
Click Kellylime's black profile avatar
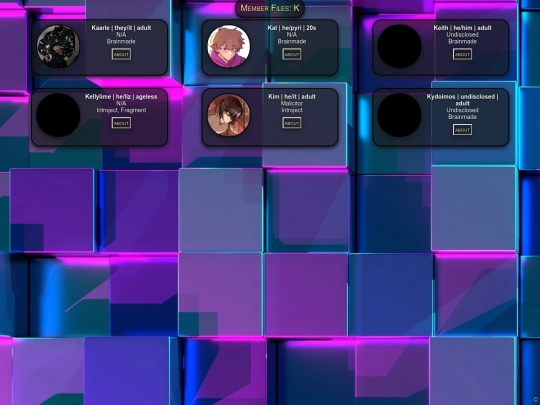pyautogui.click(x=58, y=115)
